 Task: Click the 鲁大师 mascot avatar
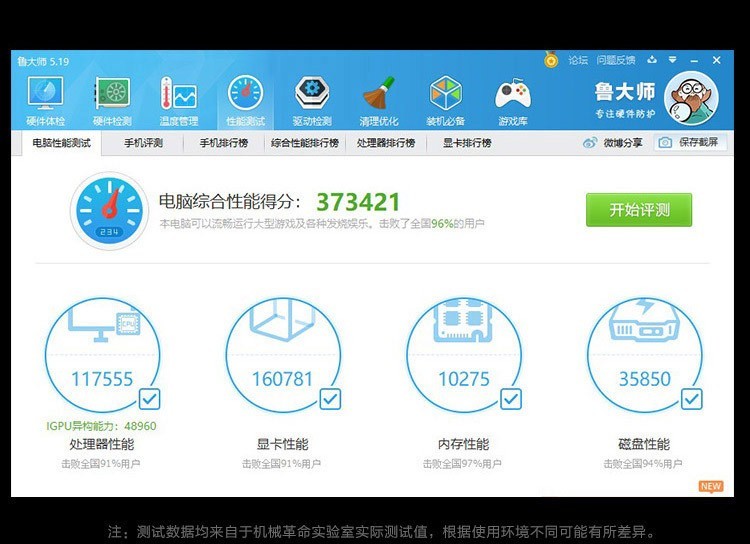pyautogui.click(x=691, y=99)
